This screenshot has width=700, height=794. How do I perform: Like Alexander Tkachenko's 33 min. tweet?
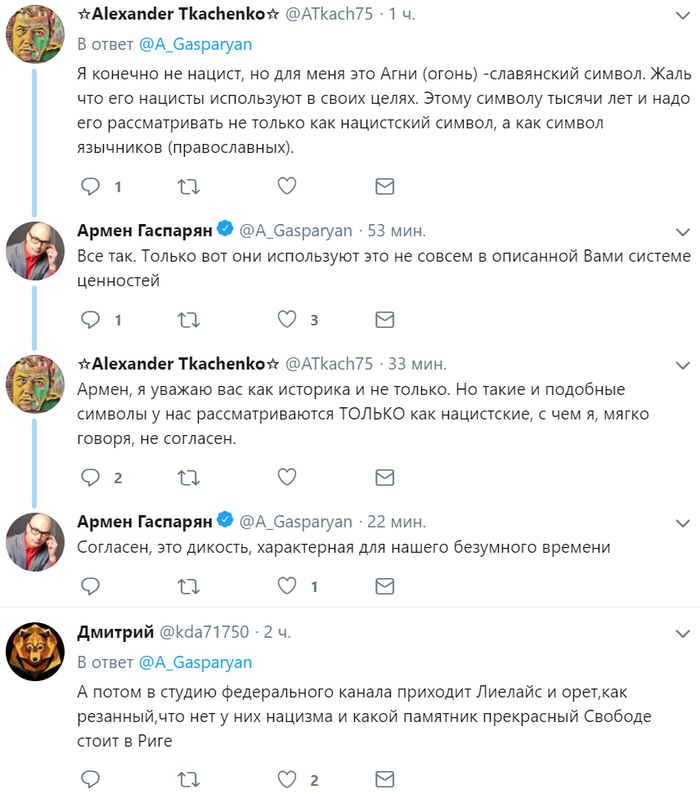(287, 477)
